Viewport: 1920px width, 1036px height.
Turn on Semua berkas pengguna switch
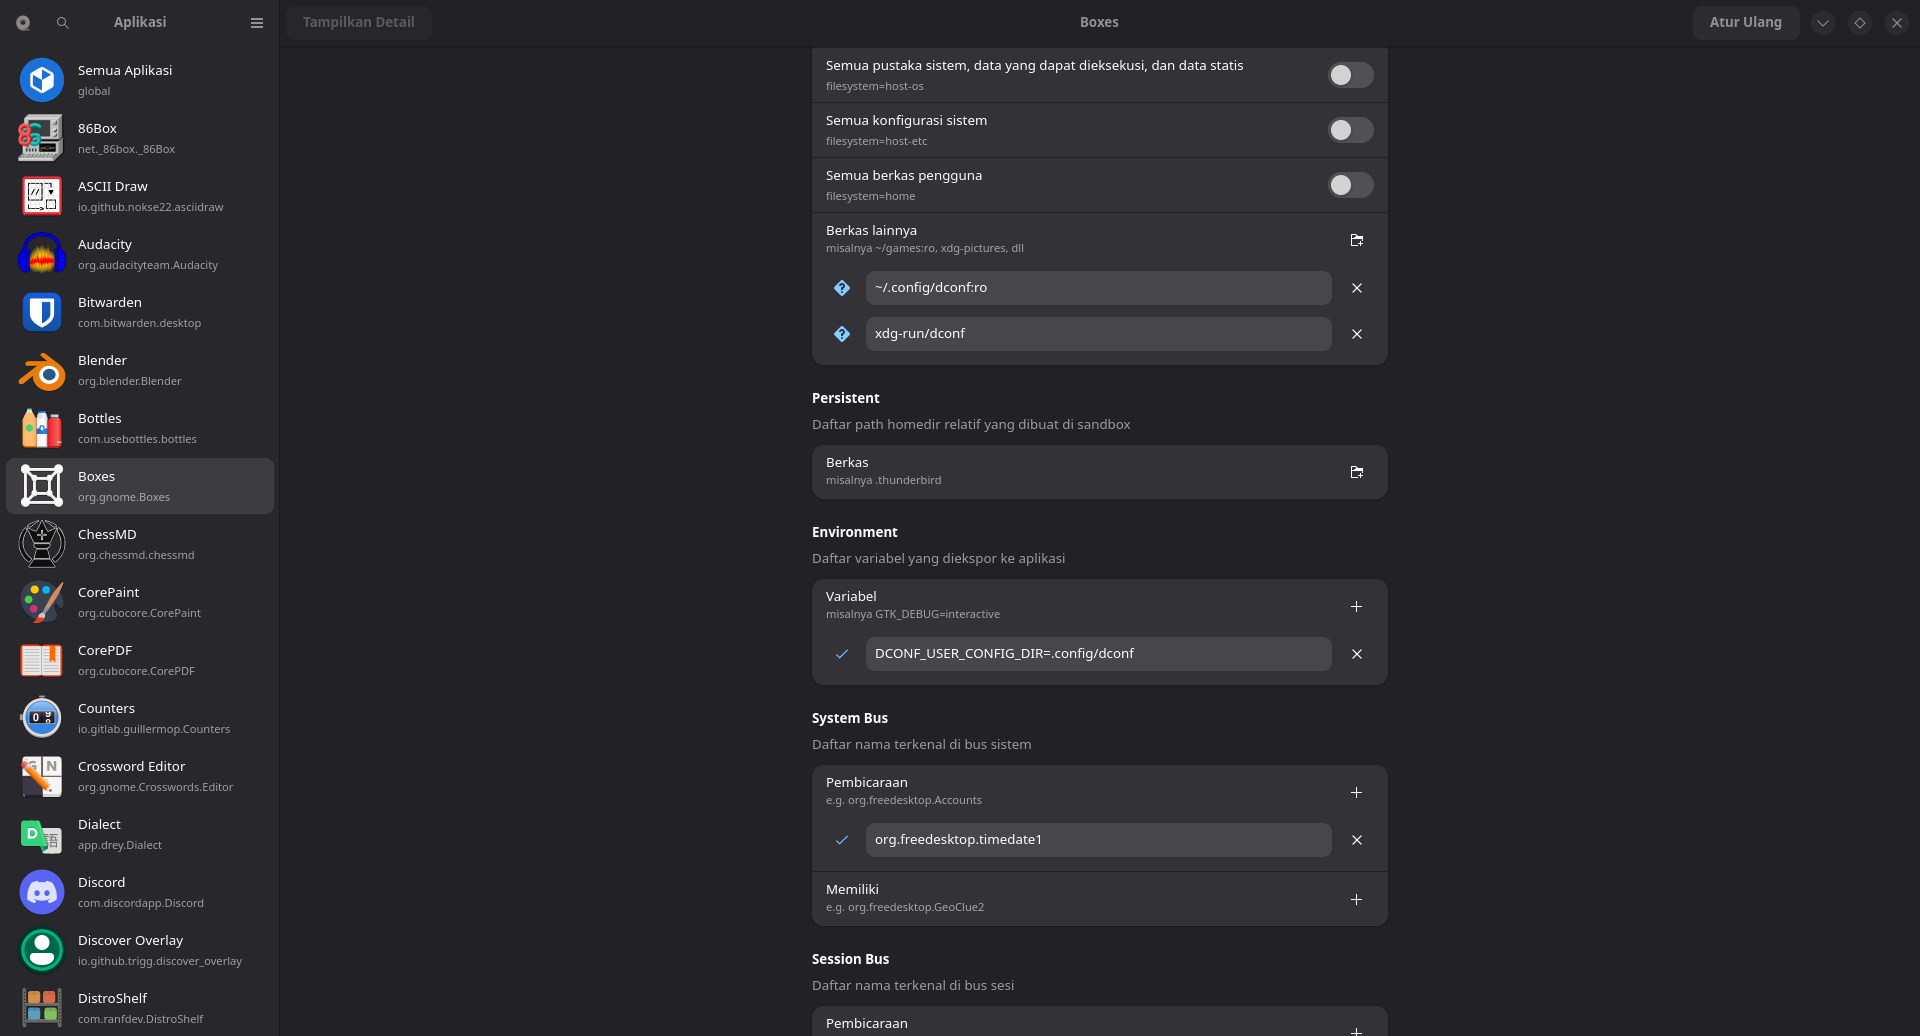click(1350, 185)
